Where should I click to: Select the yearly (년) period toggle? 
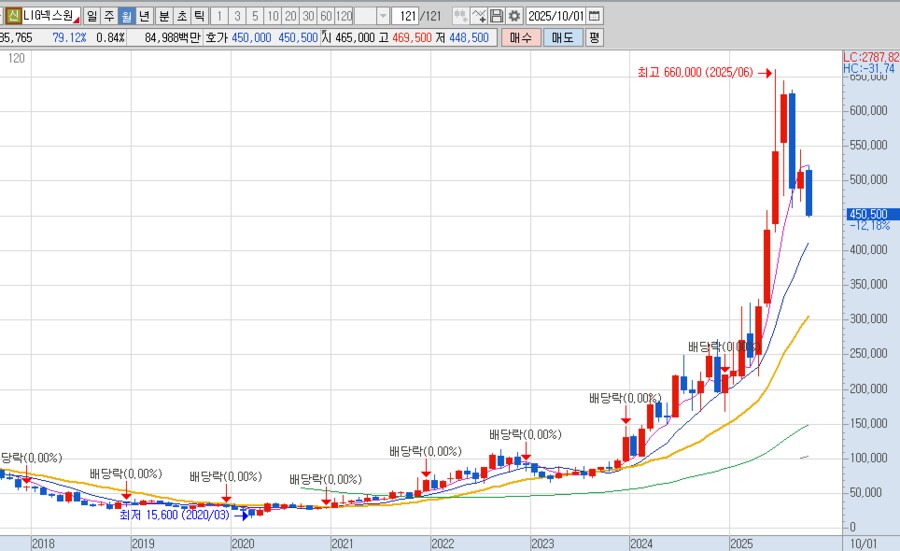click(144, 16)
